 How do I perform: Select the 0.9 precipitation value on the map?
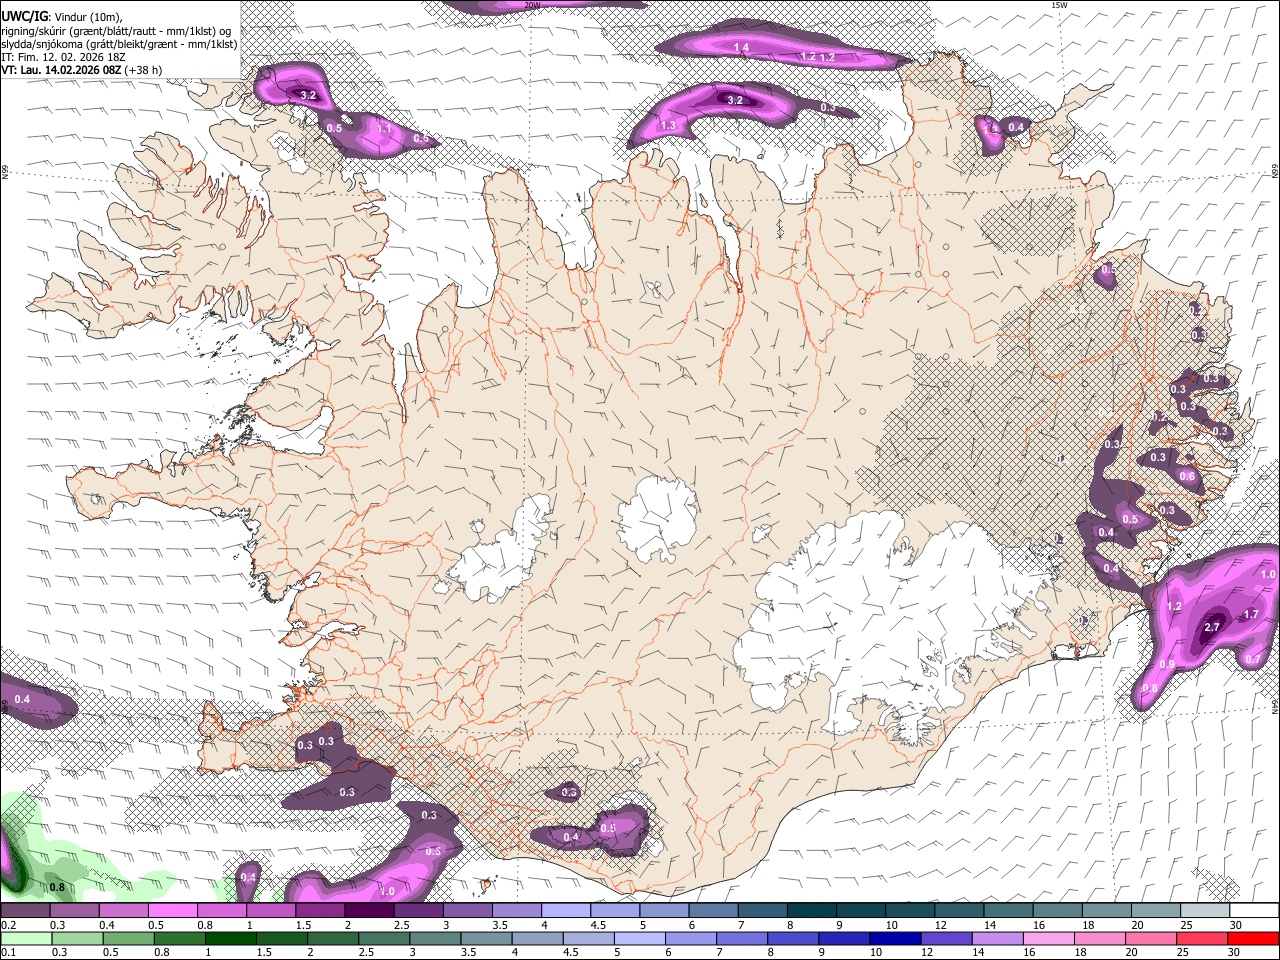tap(1167, 664)
